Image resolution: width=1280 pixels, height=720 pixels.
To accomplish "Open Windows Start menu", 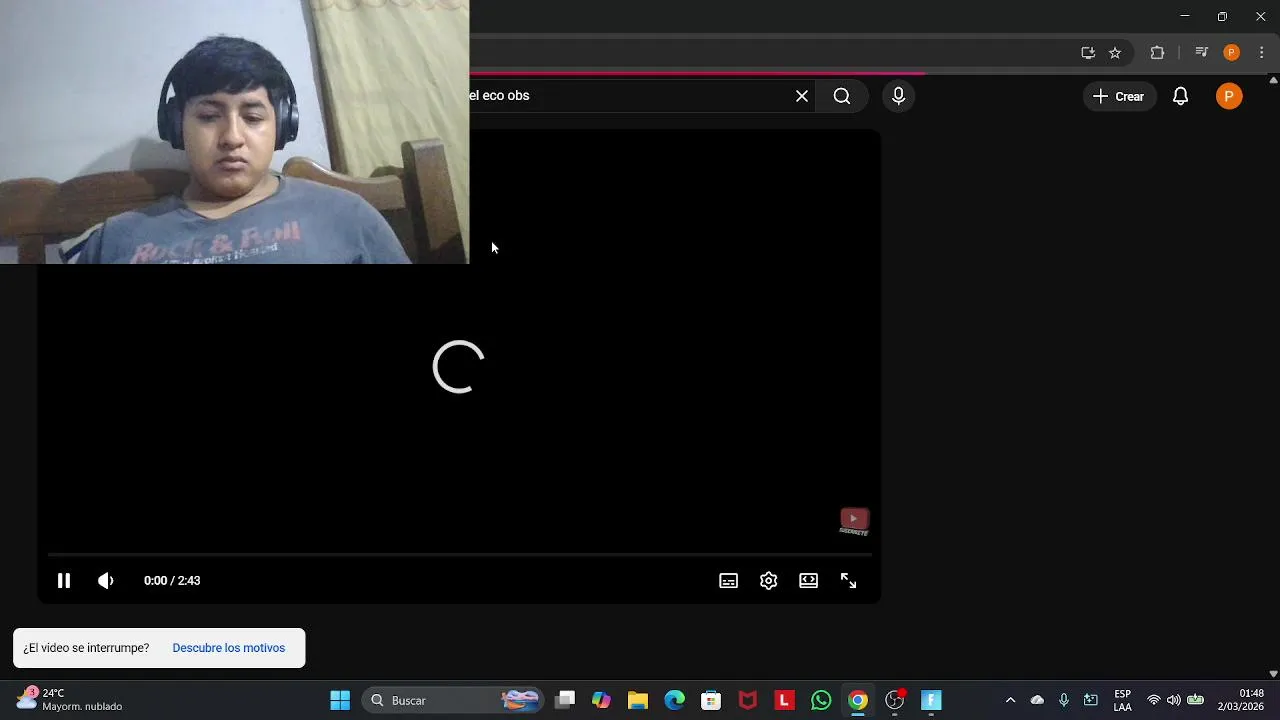I will [x=340, y=700].
